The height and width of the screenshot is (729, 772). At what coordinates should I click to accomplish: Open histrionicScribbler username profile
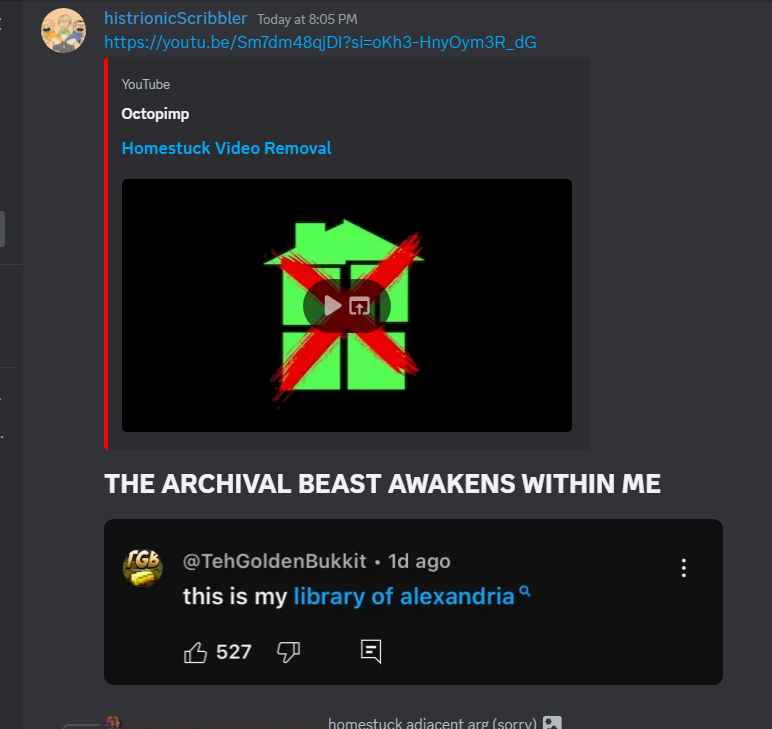(x=175, y=18)
